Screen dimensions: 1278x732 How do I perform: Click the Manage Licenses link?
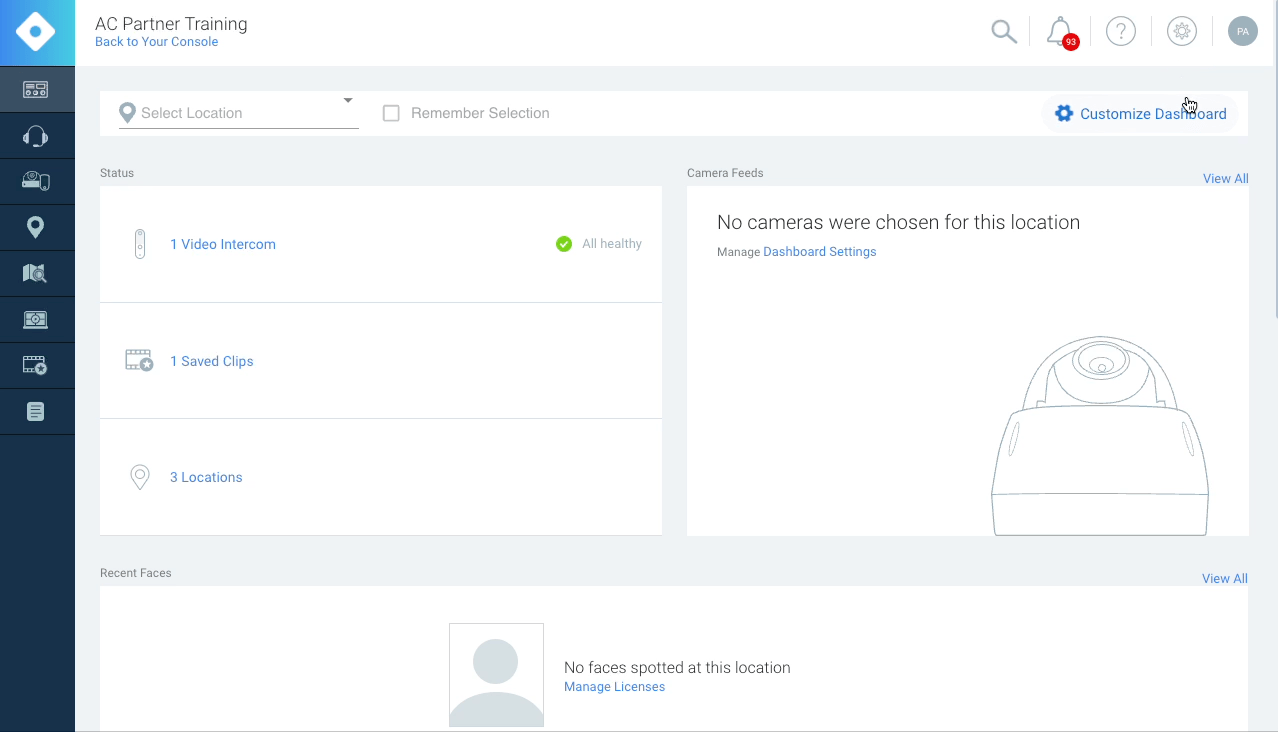(x=614, y=687)
